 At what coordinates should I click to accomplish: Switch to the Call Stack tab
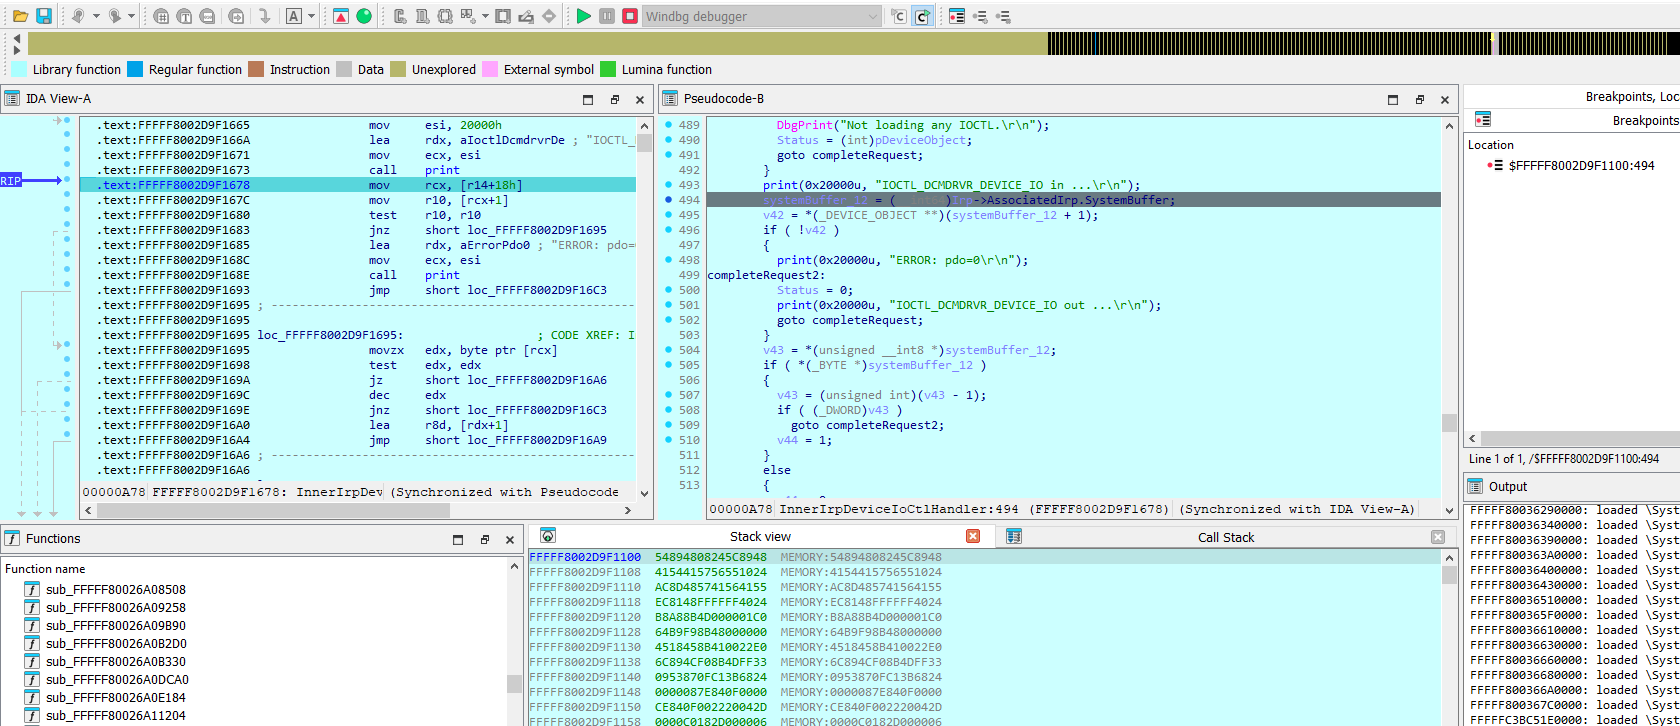click(1225, 537)
